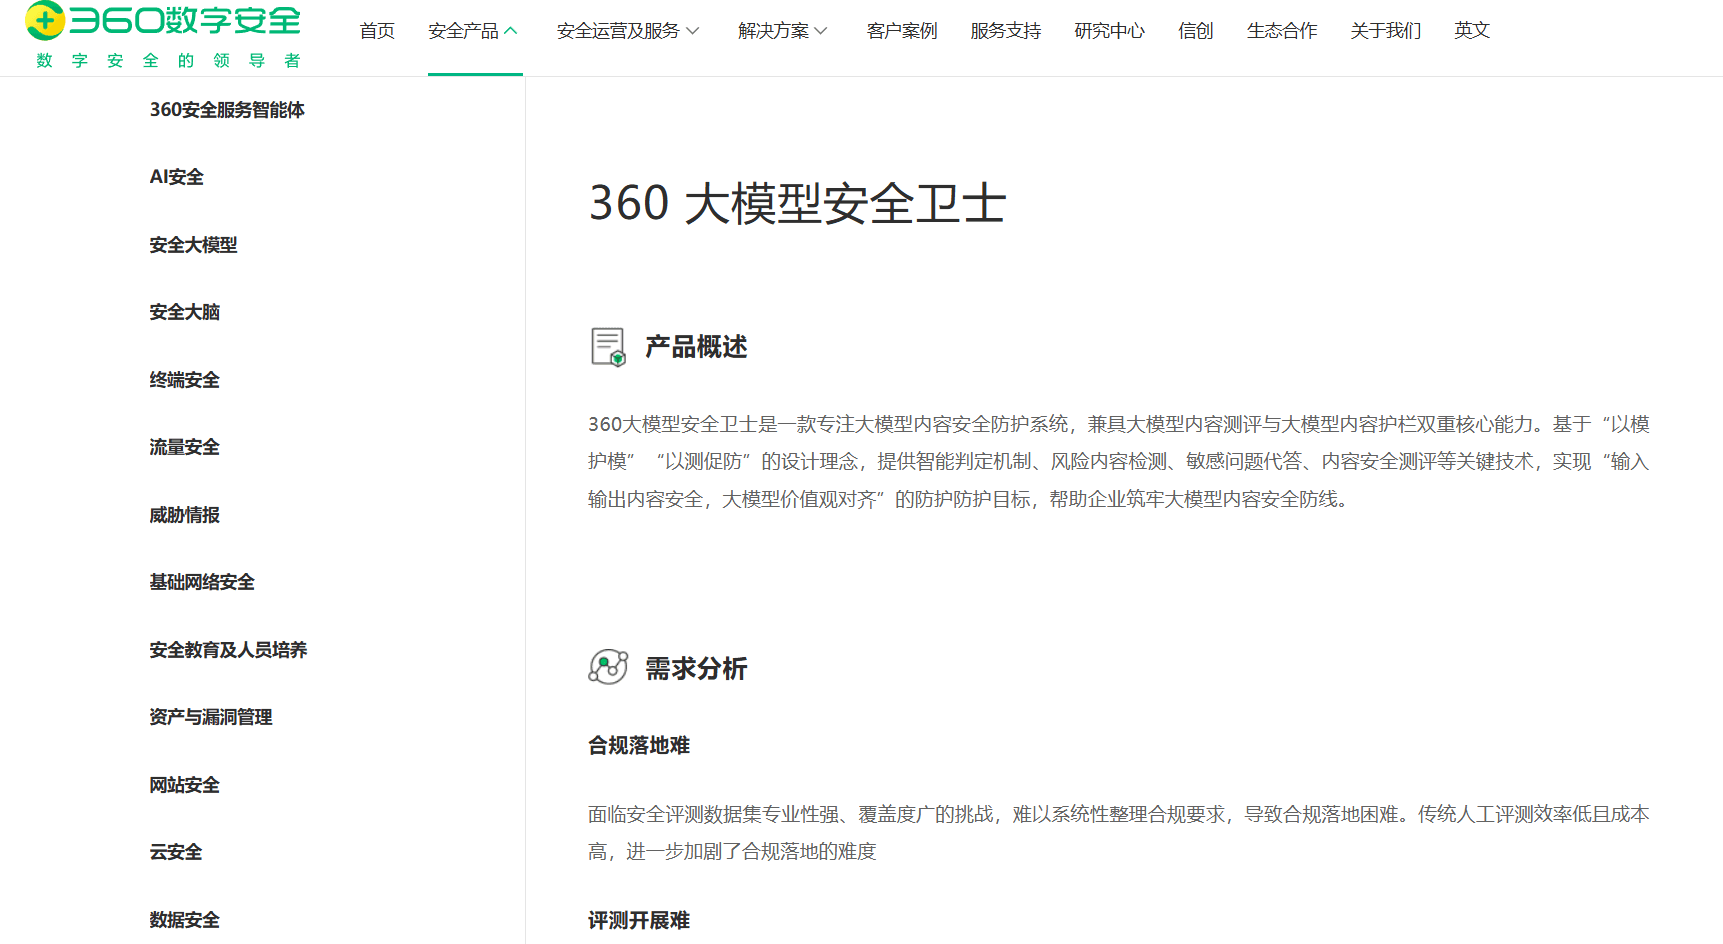Viewport: 1723px width, 944px height.
Task: Select 资产与漏洞管理 in the sidebar
Action: pos(211,717)
